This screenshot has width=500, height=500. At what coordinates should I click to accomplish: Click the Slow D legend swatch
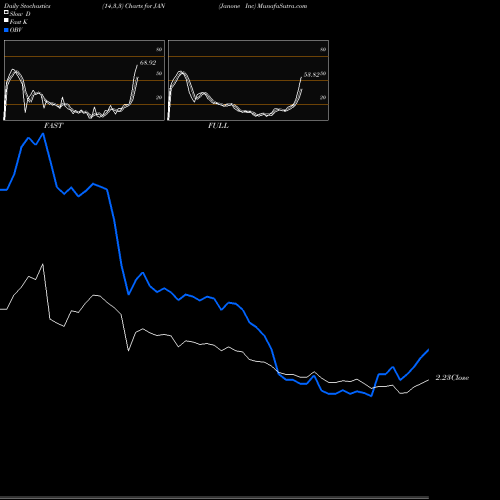6,12
